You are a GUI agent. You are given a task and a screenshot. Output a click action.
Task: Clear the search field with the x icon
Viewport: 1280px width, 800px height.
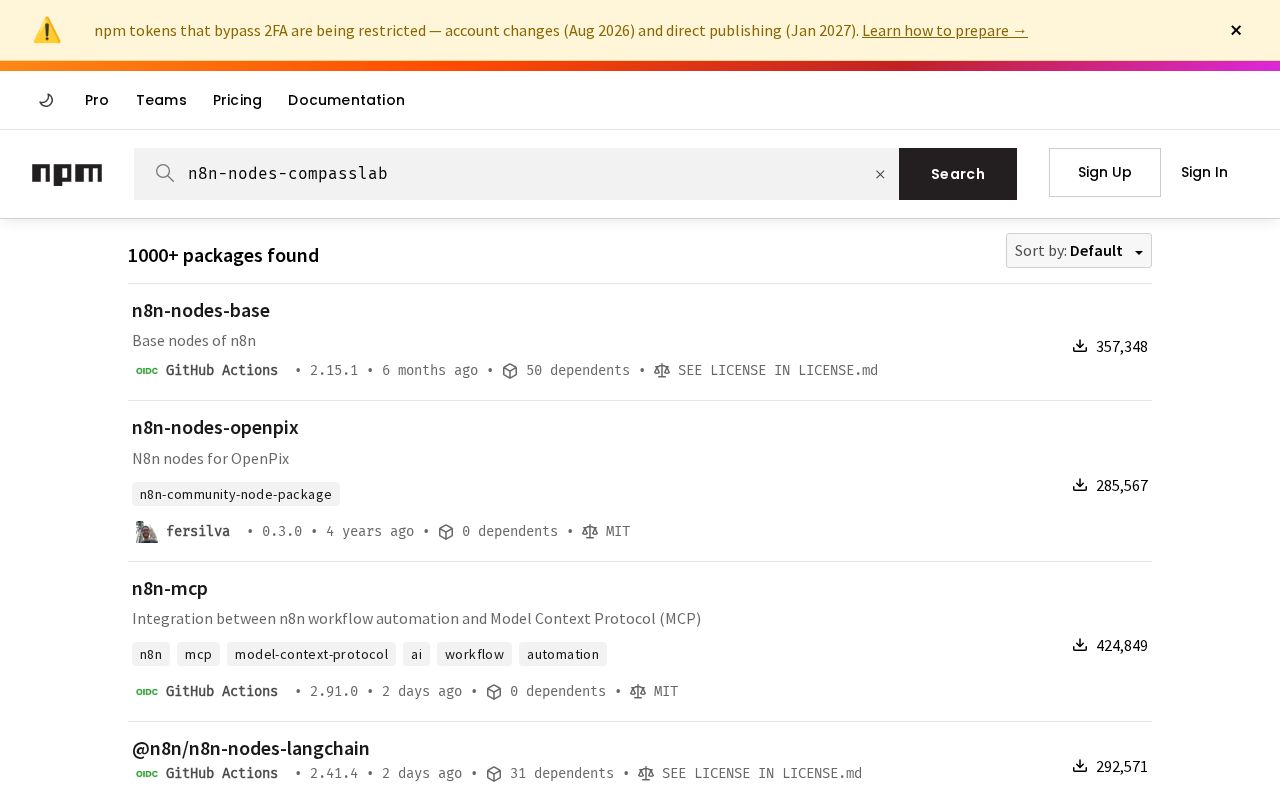click(x=880, y=174)
